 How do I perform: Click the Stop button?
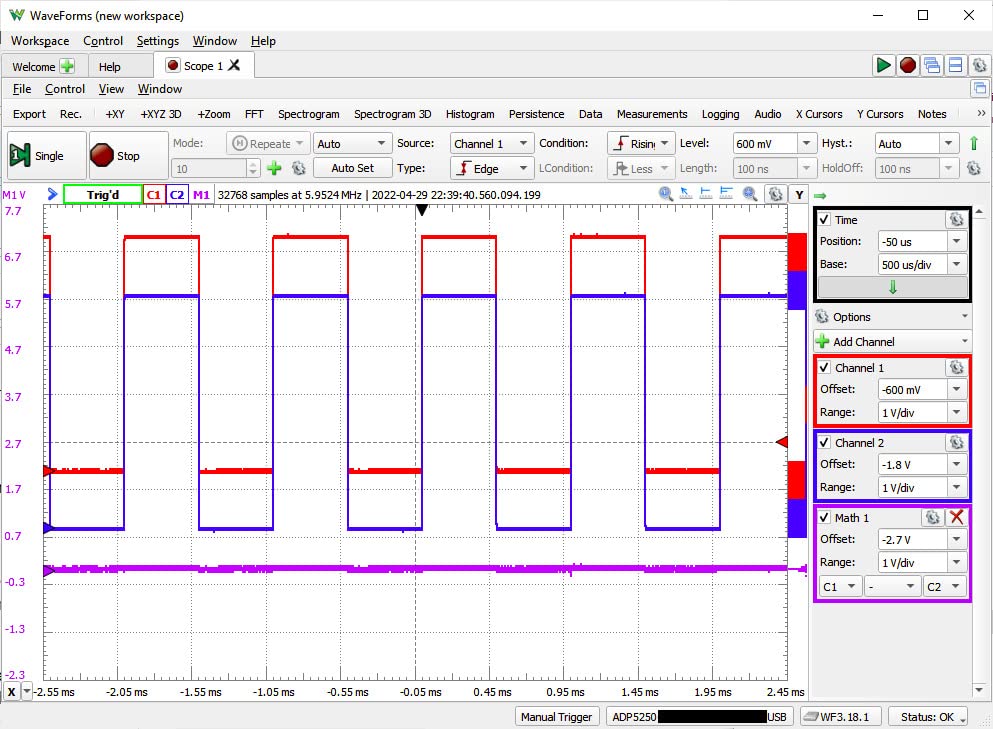[x=128, y=156]
